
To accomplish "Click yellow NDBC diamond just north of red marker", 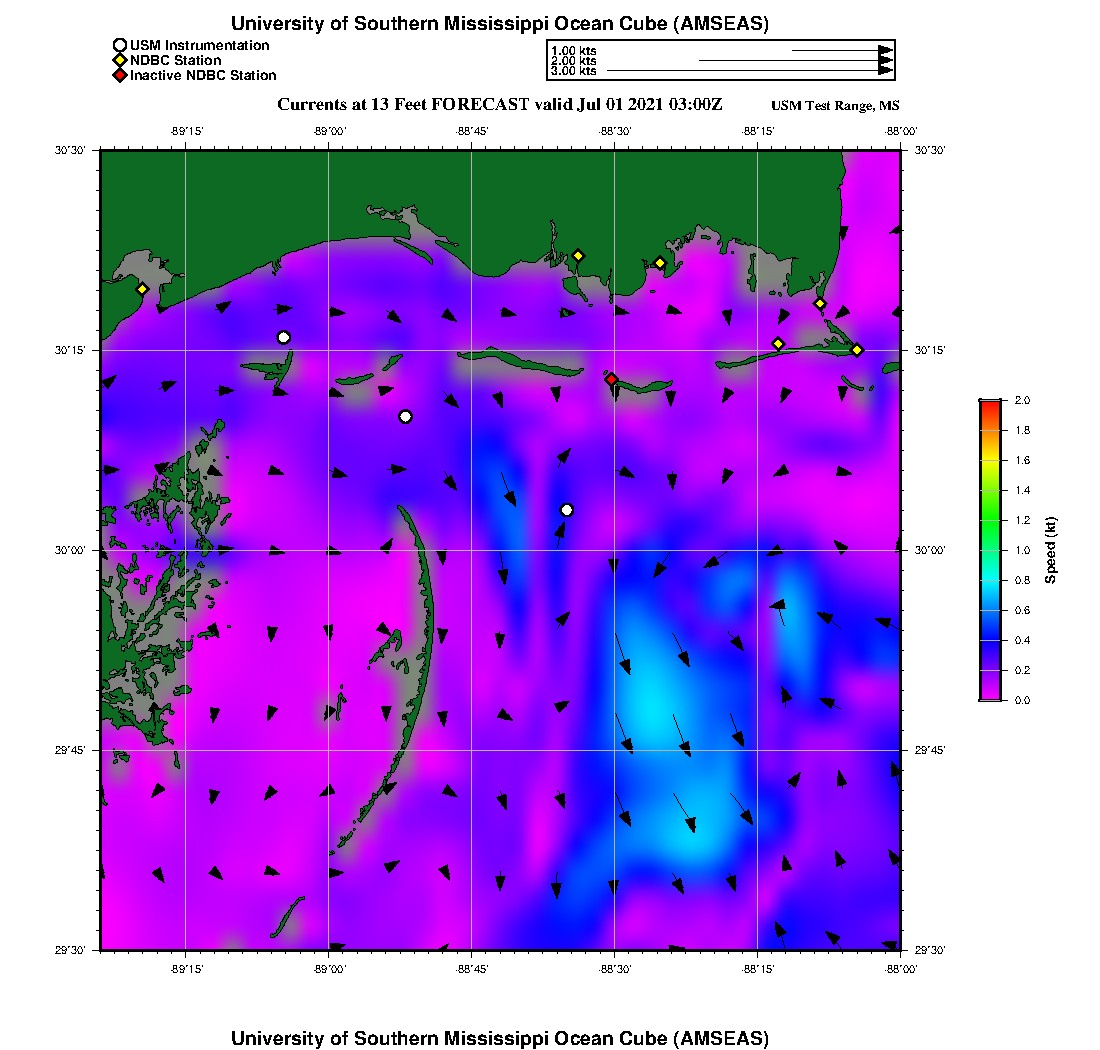I will [578, 255].
